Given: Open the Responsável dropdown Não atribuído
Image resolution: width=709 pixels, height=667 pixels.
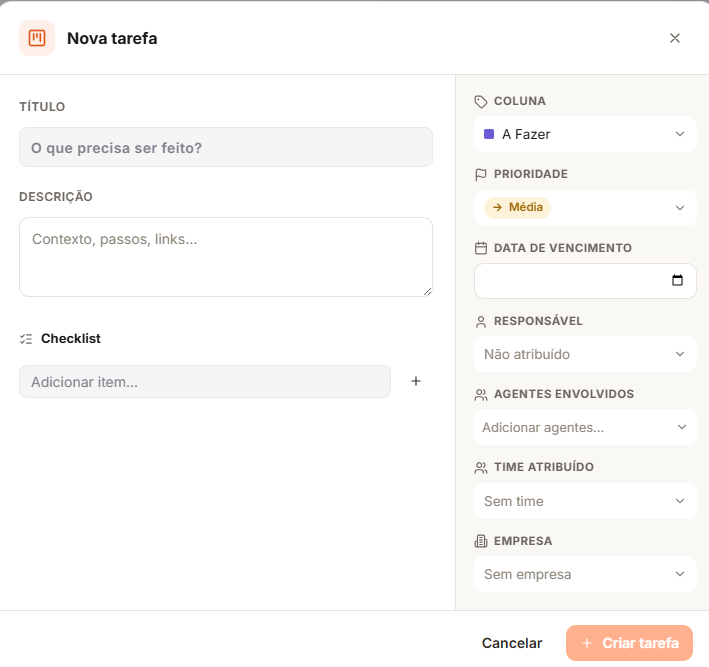Looking at the screenshot, I should coord(585,354).
